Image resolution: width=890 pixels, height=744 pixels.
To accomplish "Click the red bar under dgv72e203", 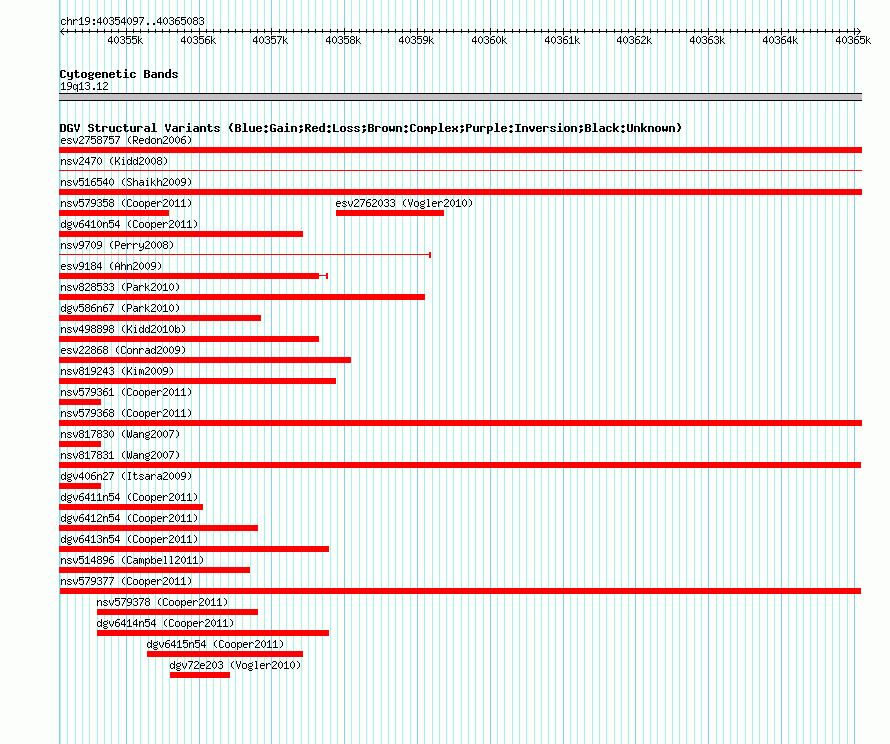I will click(200, 675).
